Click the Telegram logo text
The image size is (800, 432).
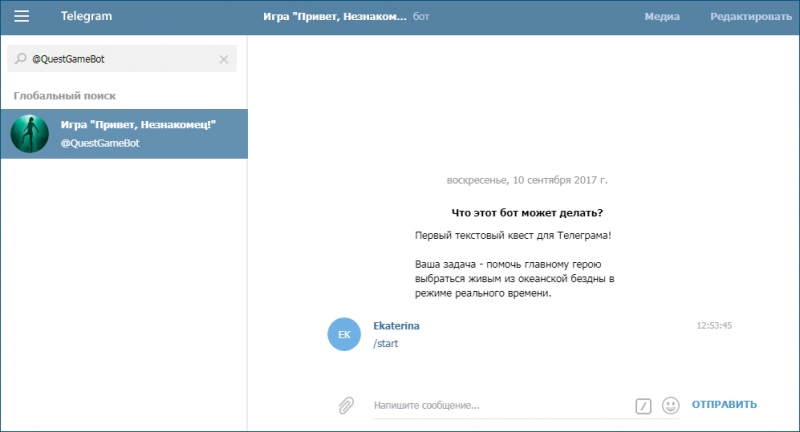click(x=86, y=16)
